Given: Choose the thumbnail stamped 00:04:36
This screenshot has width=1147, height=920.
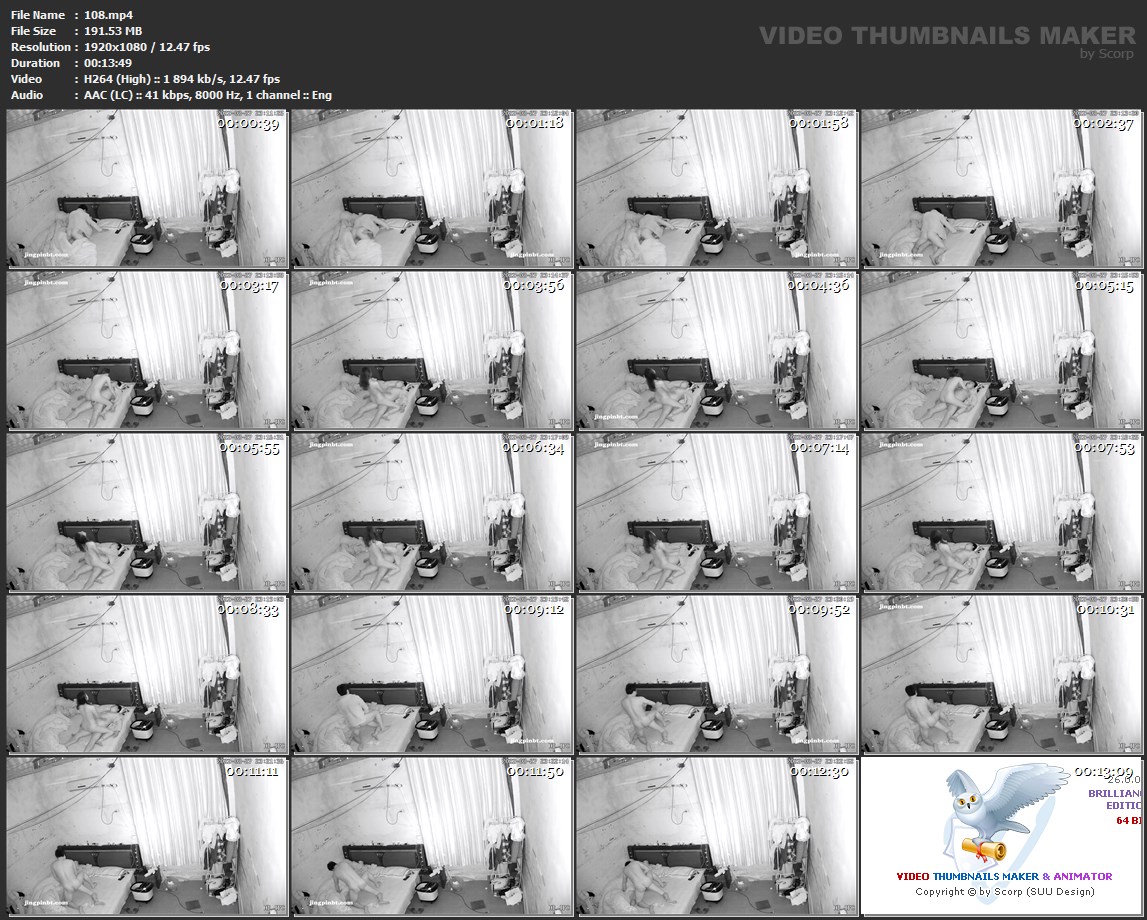Looking at the screenshot, I should coord(717,351).
